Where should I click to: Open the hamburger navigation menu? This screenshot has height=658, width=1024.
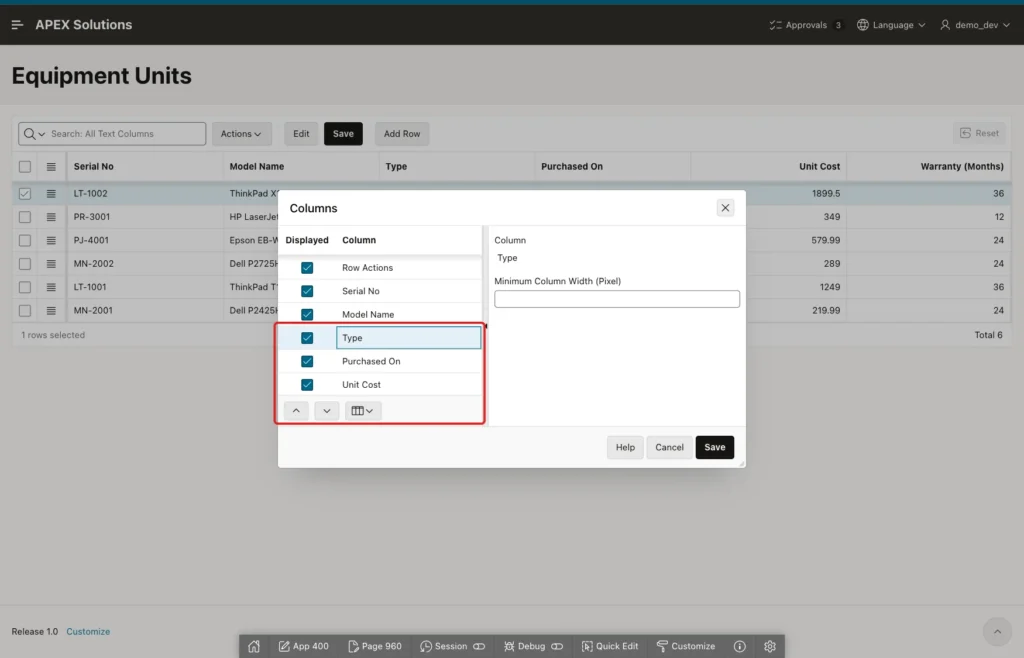click(x=18, y=25)
